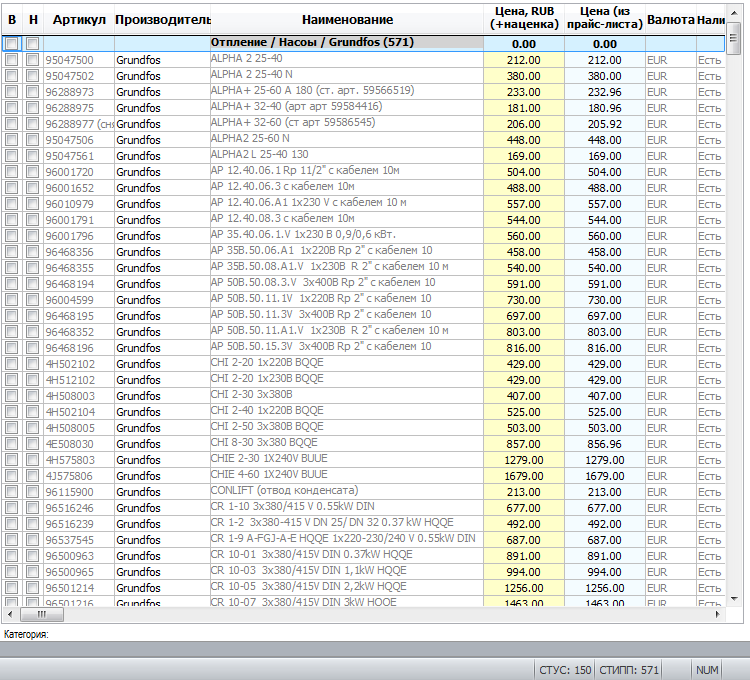
Task: Click article number 4H502104
Action: (70, 412)
